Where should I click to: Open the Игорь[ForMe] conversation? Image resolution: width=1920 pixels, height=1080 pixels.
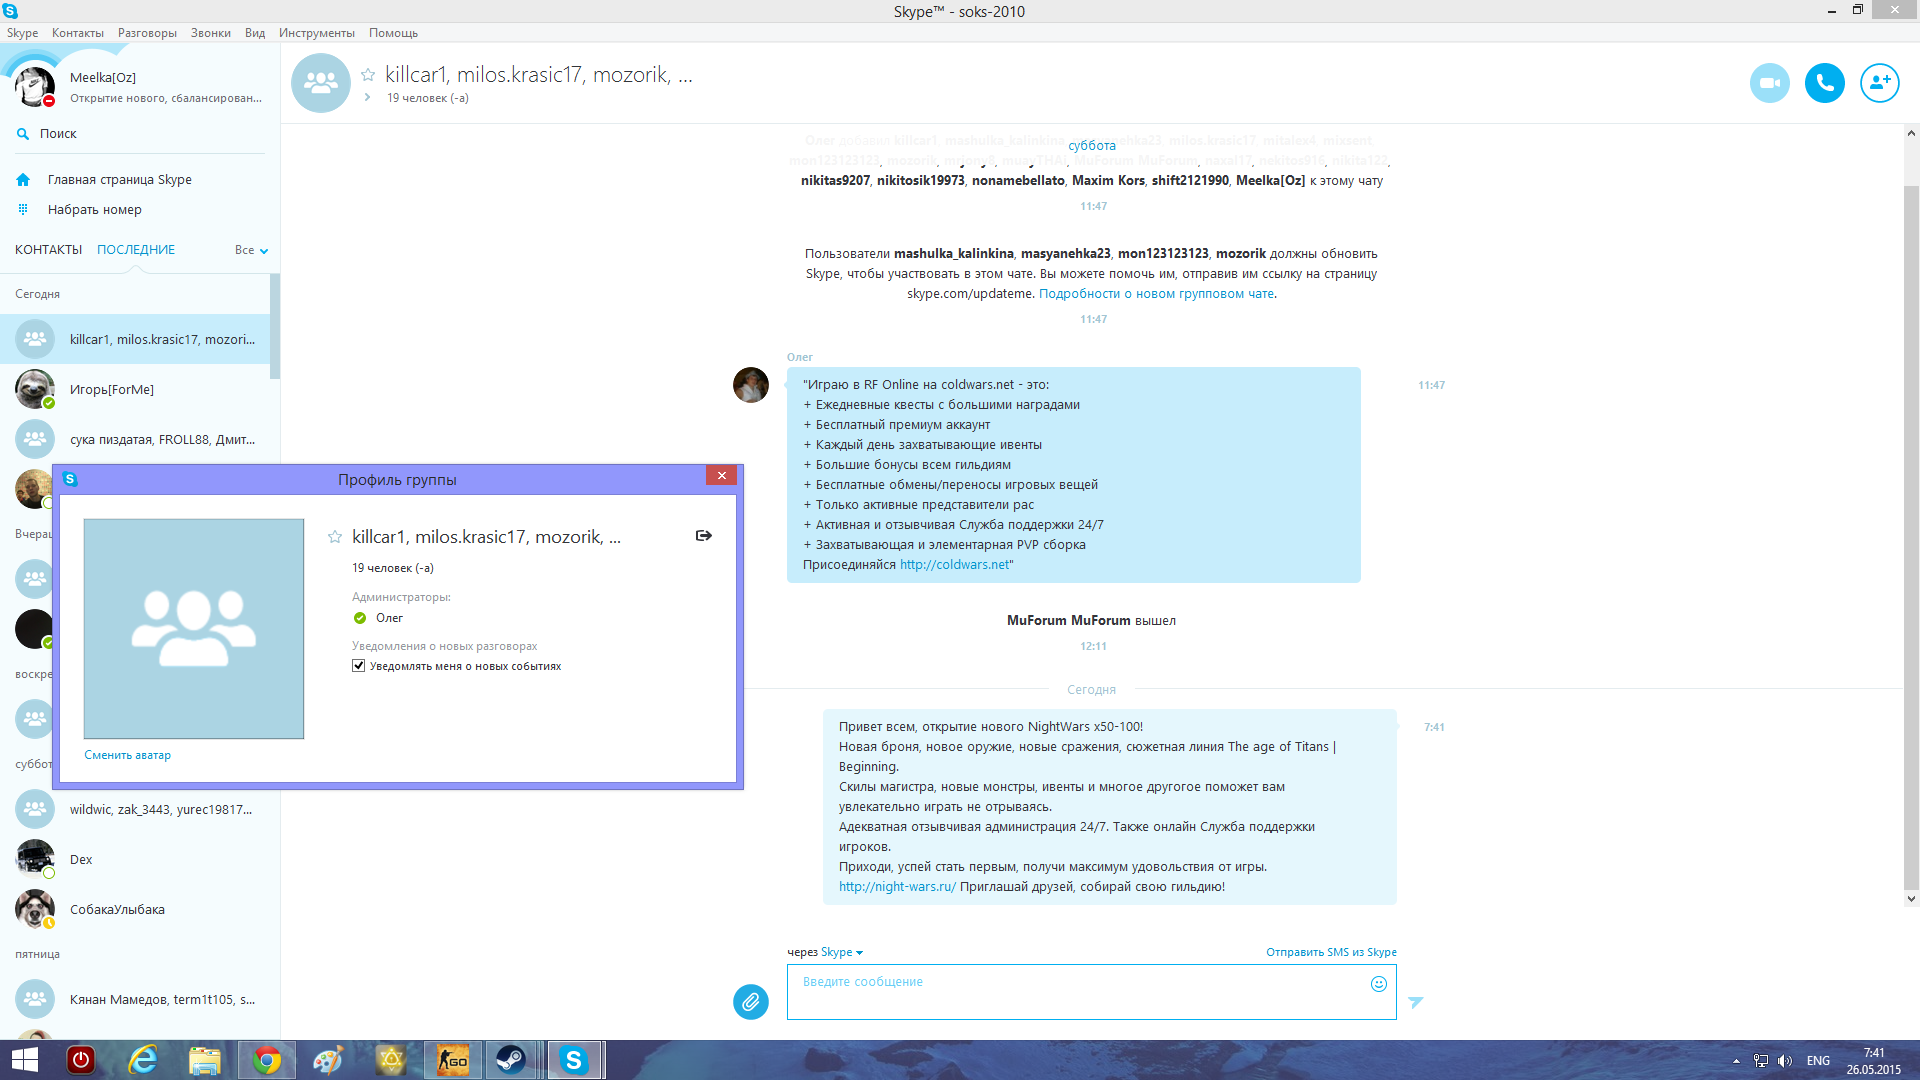135,389
